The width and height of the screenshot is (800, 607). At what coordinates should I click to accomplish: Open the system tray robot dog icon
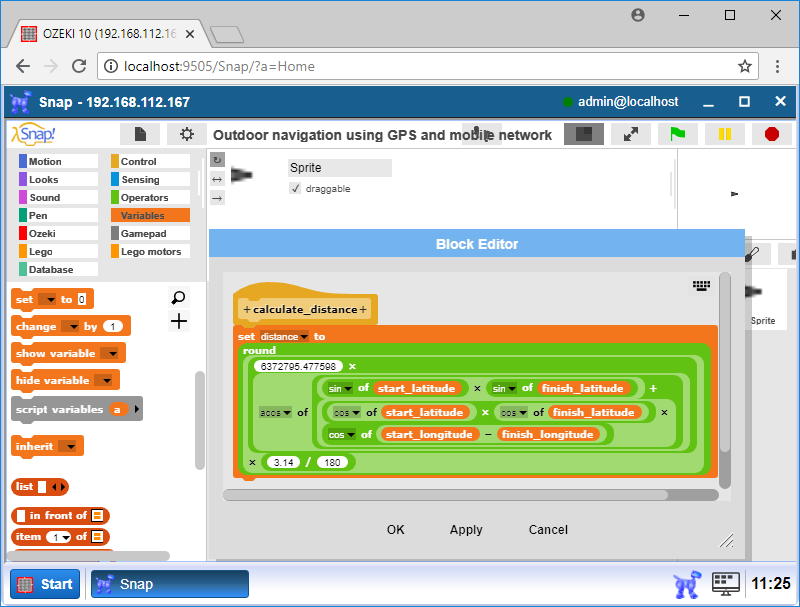click(x=687, y=584)
